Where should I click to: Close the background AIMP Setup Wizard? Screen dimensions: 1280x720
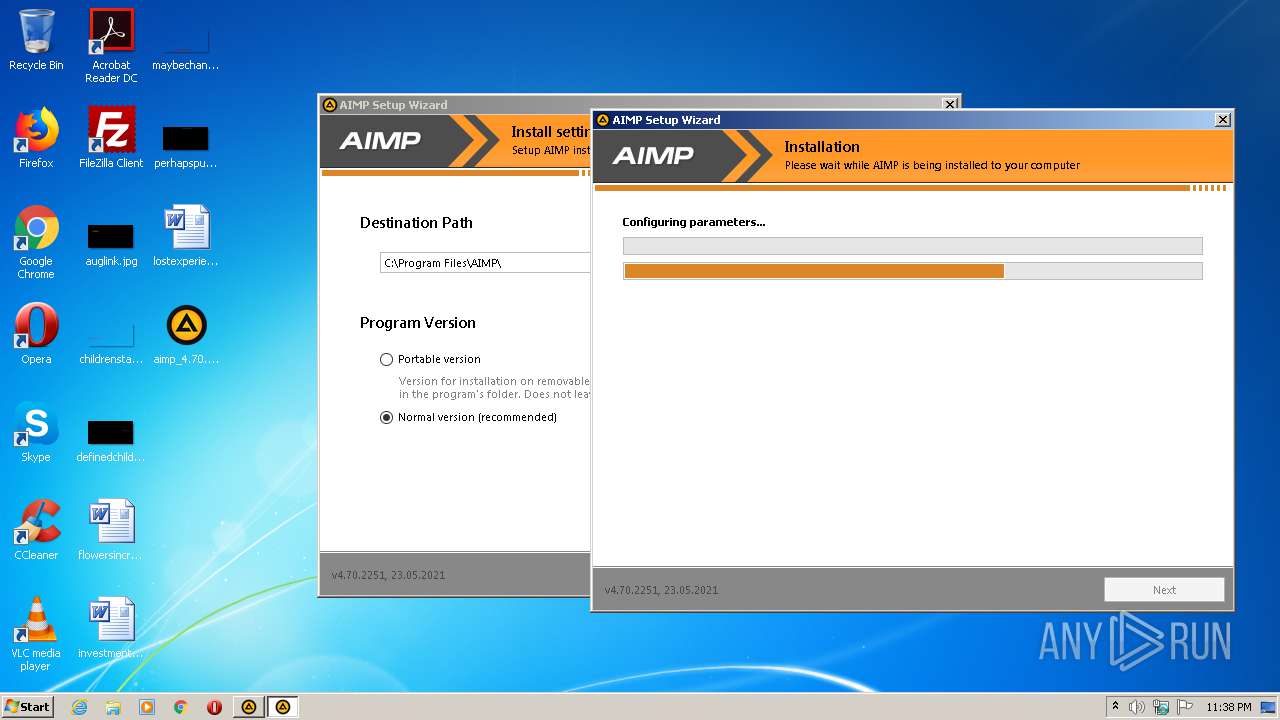pyautogui.click(x=949, y=104)
